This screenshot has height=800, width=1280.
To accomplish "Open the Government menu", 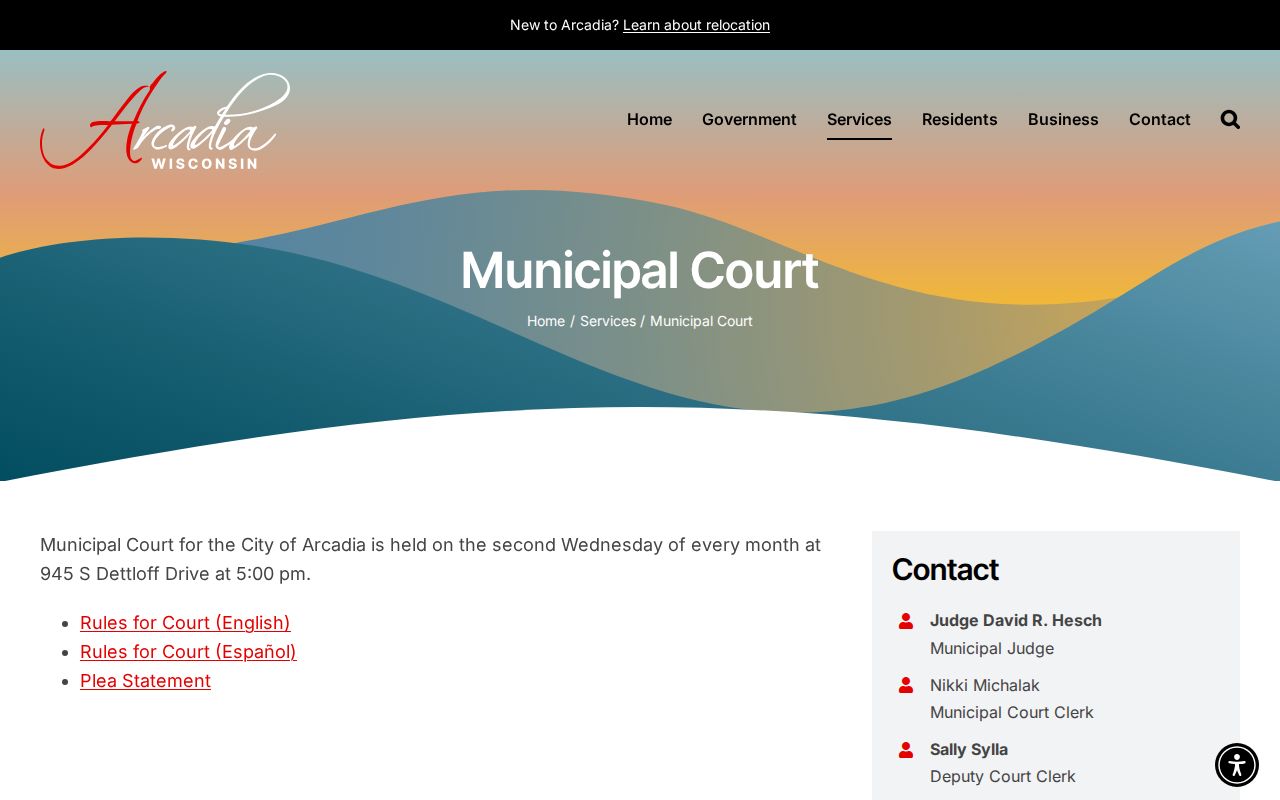I will click(749, 119).
